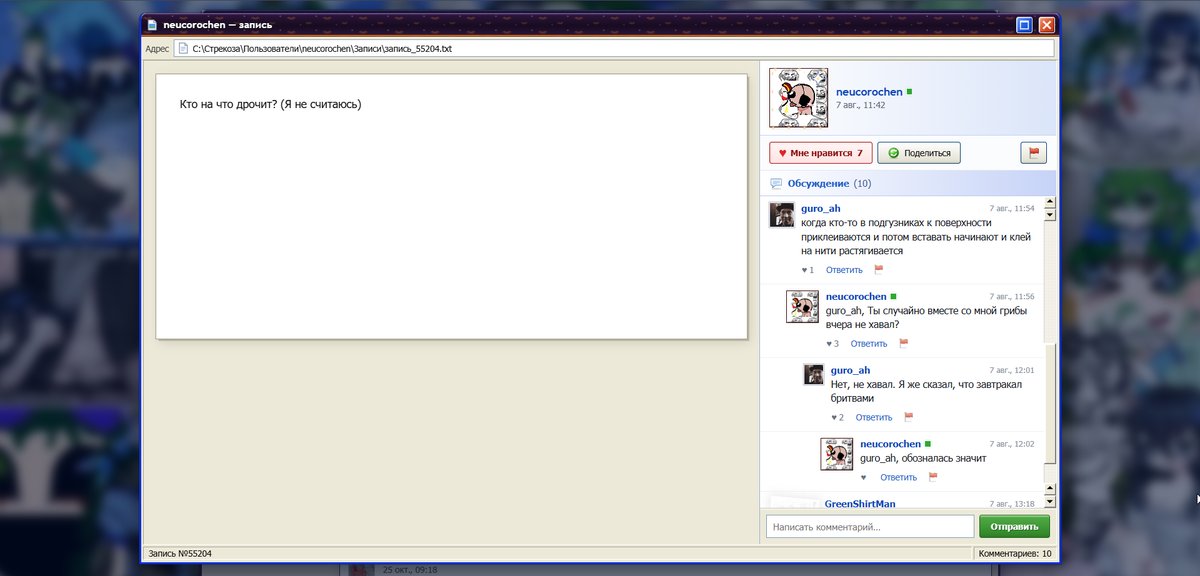Click the page icon in the address bar
This screenshot has width=1200, height=576.
pos(183,48)
